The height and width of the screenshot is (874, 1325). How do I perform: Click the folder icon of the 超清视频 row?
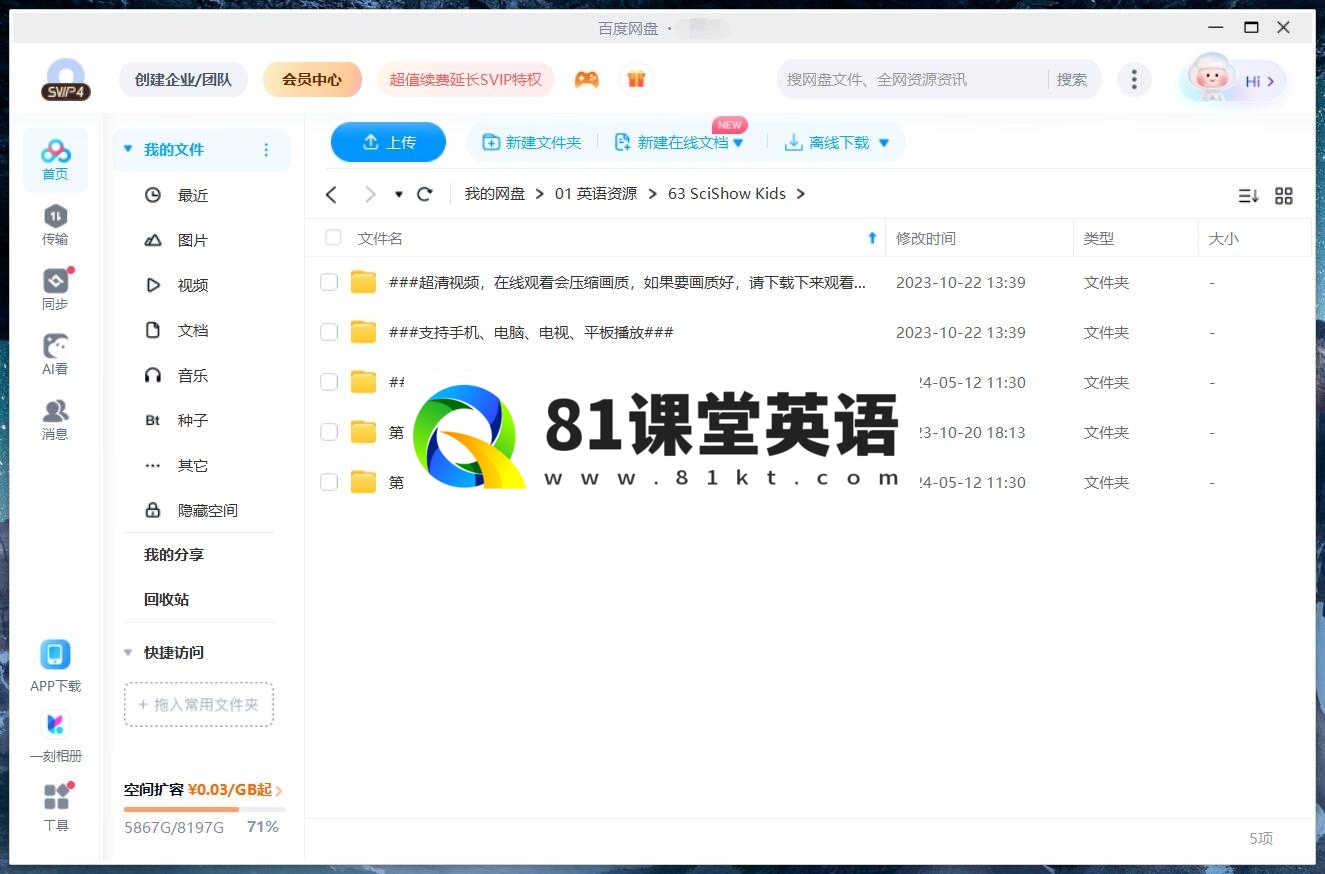click(x=363, y=282)
